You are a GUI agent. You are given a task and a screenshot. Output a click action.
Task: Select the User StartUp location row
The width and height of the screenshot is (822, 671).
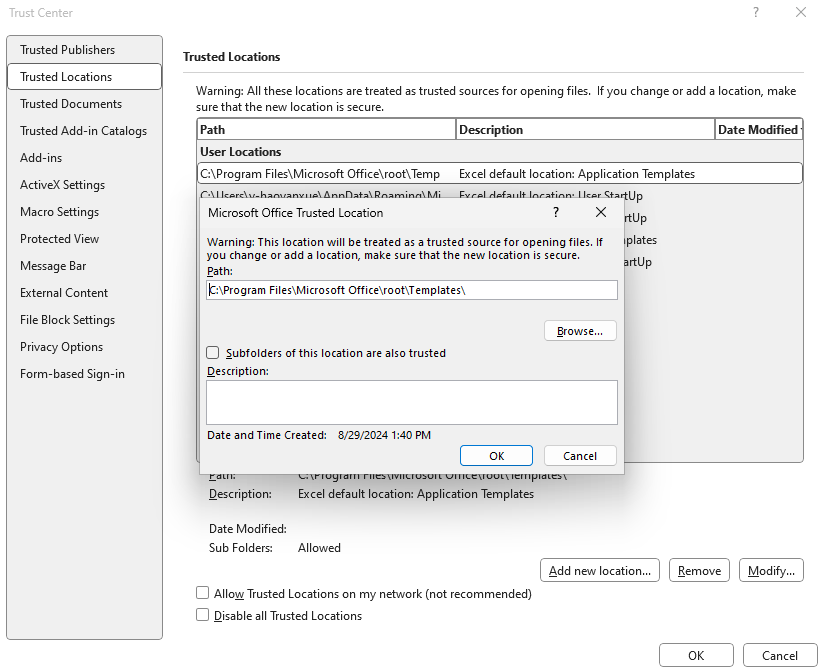pos(500,194)
